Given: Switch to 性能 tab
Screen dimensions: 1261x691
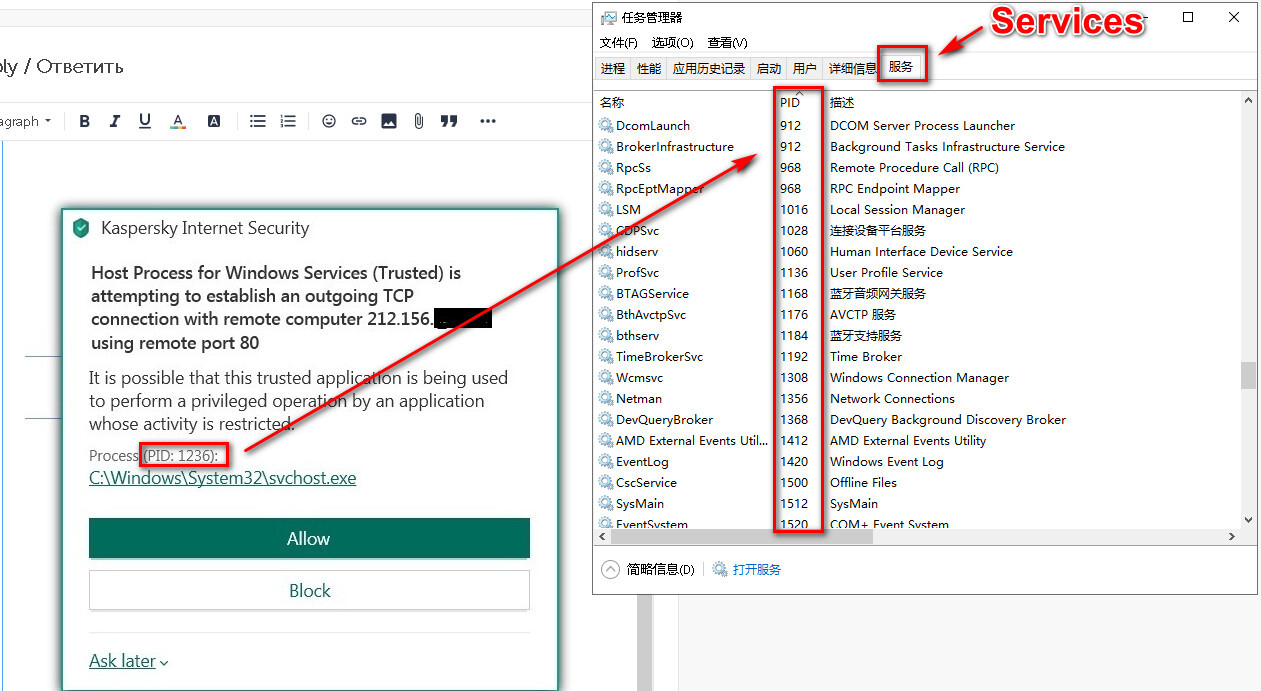Looking at the screenshot, I should (x=649, y=68).
